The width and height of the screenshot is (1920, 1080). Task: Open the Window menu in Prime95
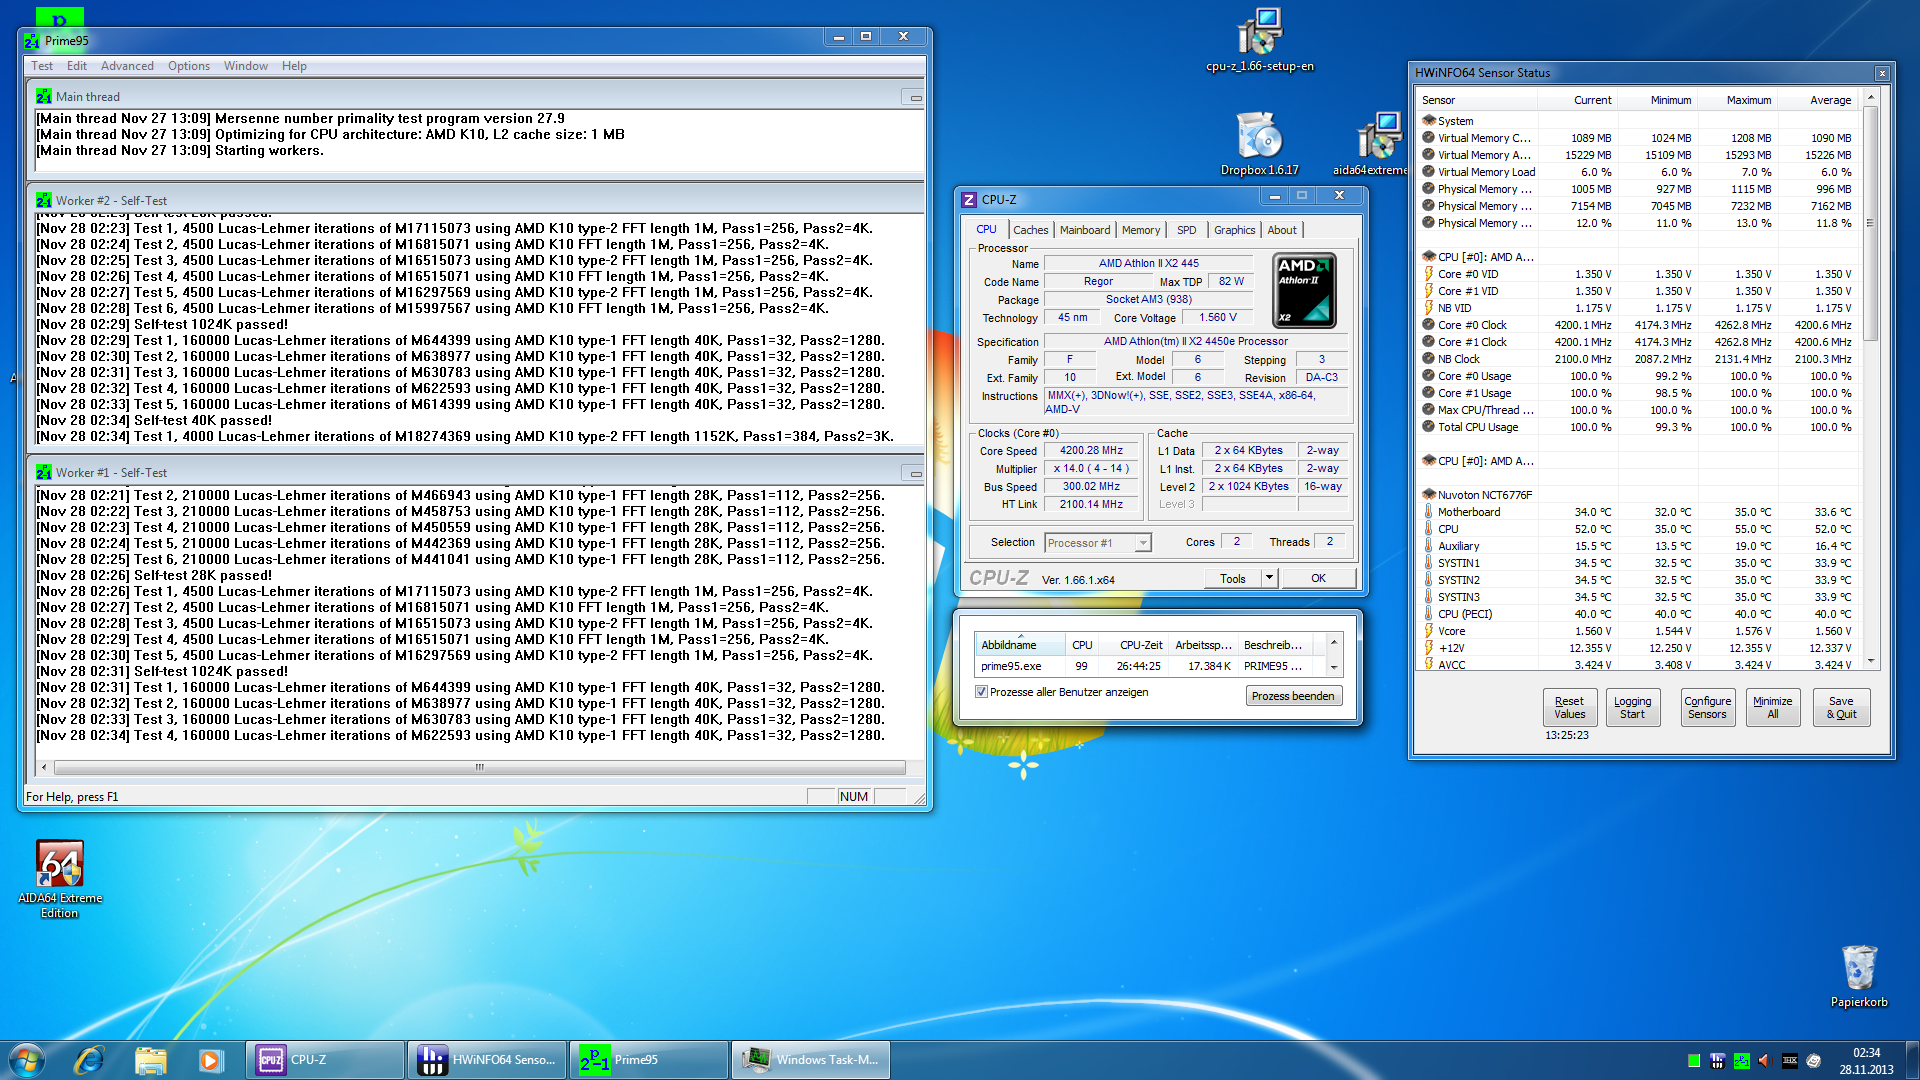pos(246,66)
